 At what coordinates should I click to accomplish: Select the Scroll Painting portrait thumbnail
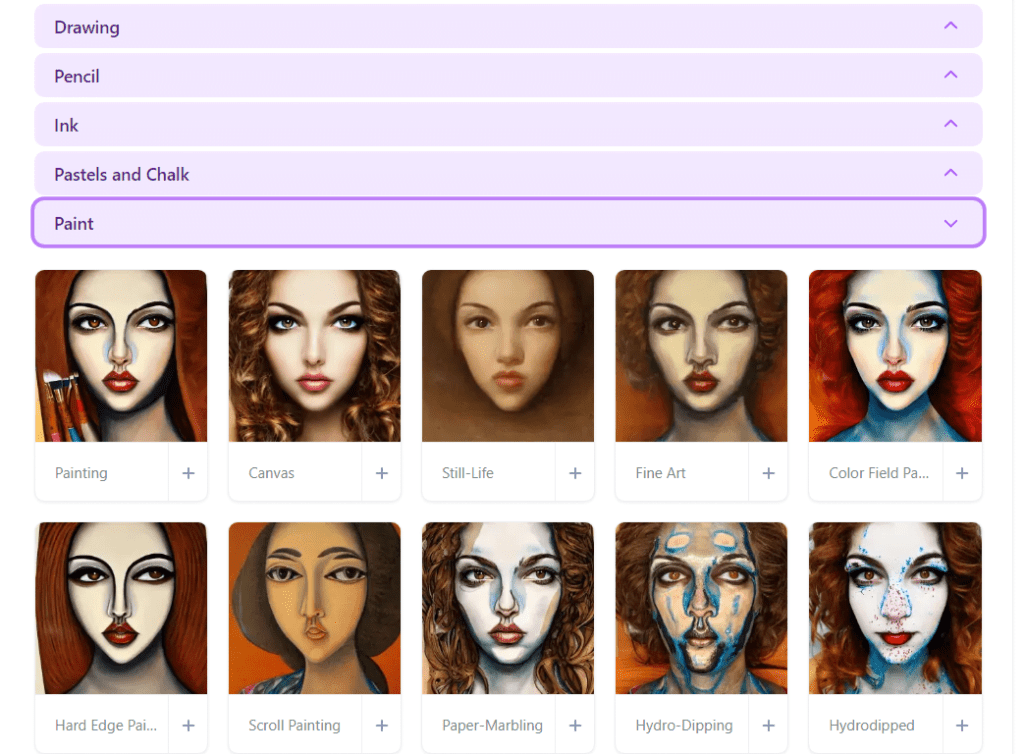click(x=314, y=607)
